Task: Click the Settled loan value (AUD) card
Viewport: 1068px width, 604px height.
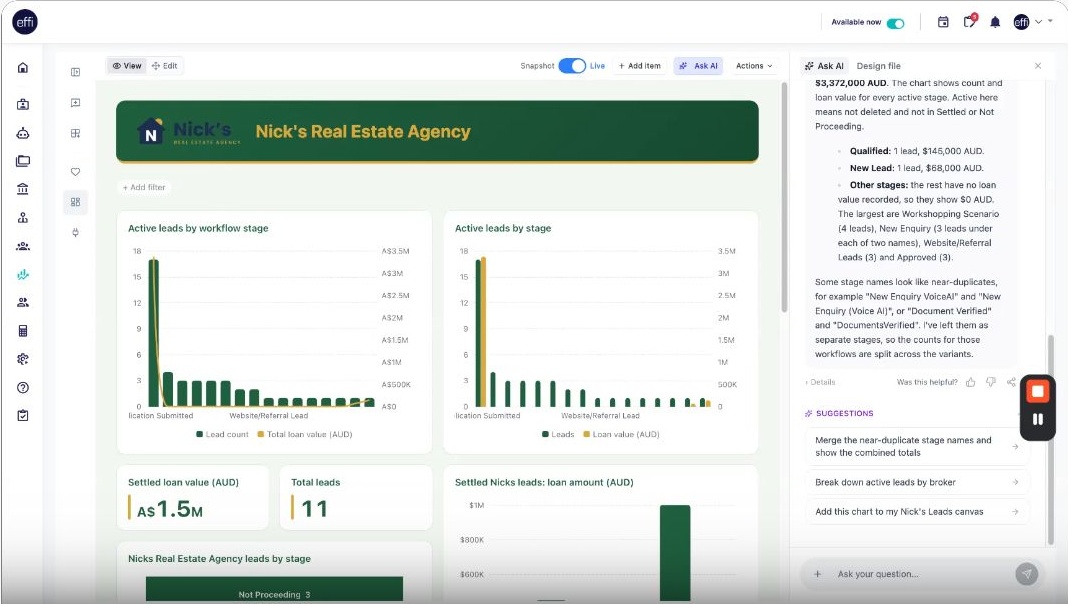Action: click(x=193, y=498)
